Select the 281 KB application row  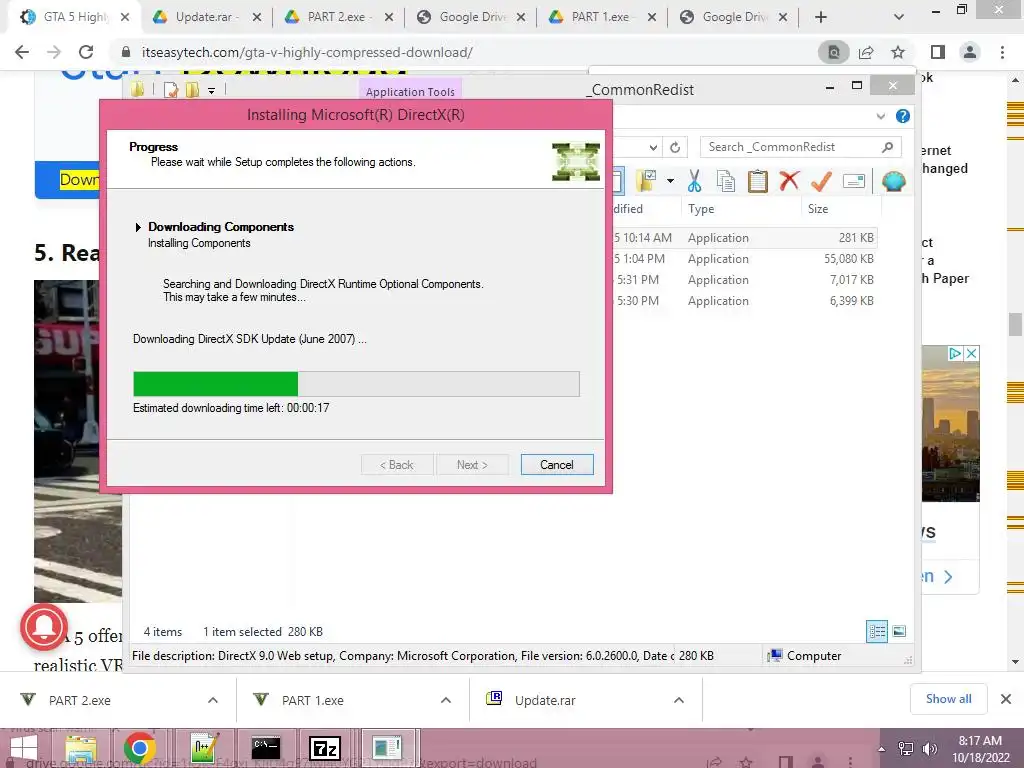tap(744, 238)
